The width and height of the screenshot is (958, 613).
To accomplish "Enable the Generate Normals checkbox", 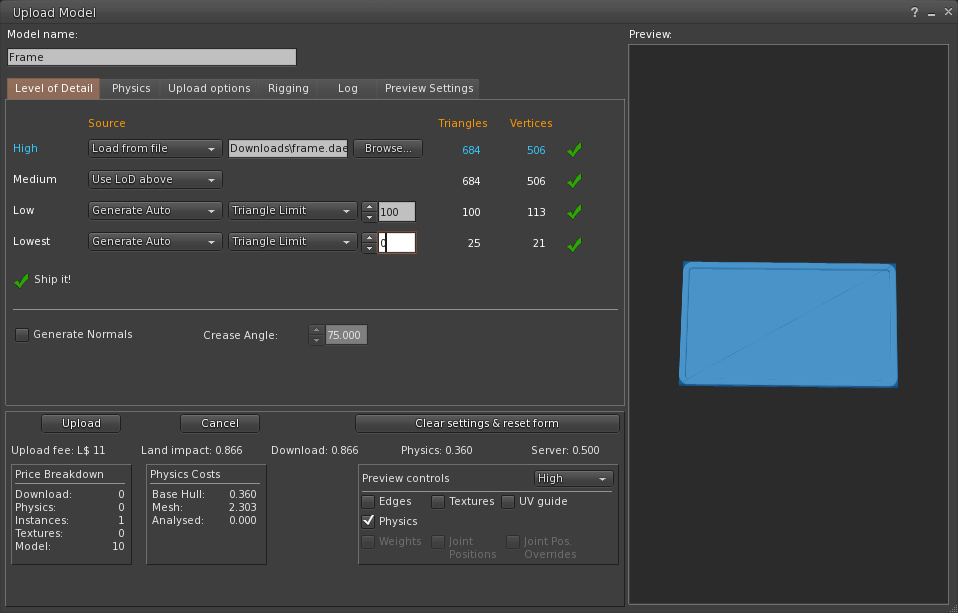I will point(22,335).
